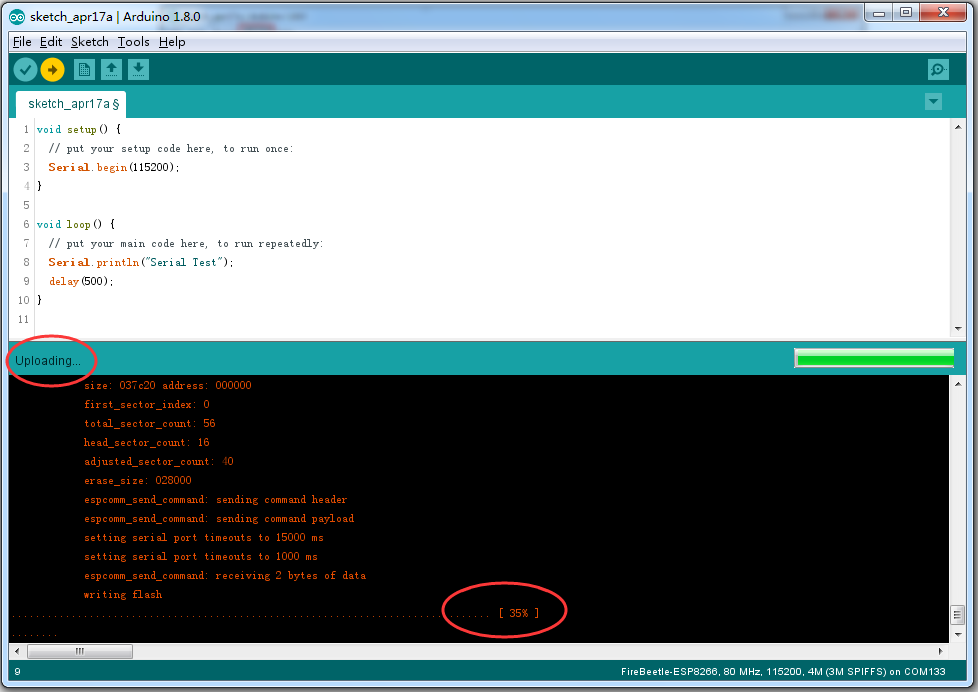Click 'adjusted_sector_count: 40' console line
Screen dimensions: 978x692
tap(158, 462)
